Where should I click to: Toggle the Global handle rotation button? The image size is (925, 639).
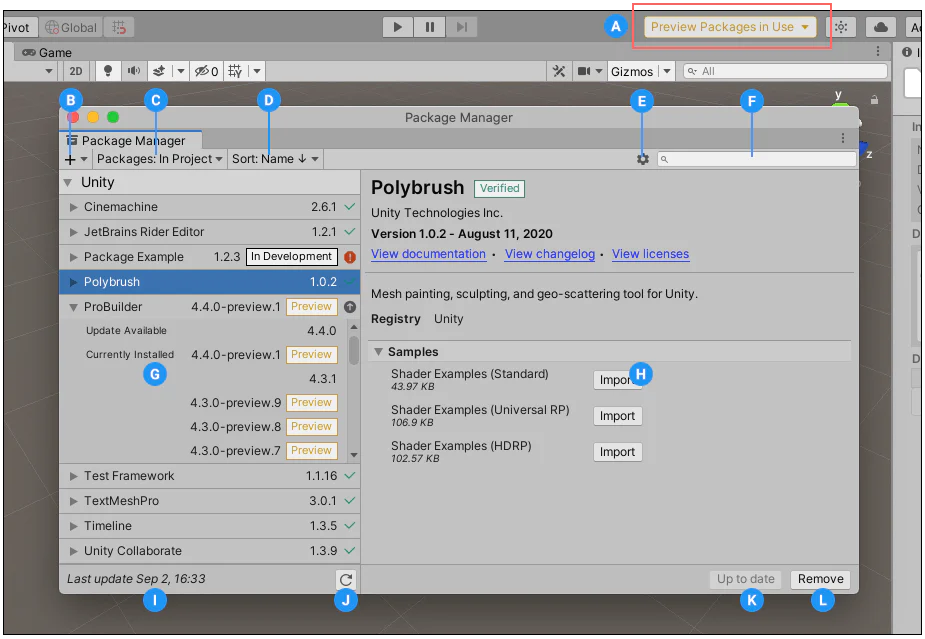coord(71,27)
